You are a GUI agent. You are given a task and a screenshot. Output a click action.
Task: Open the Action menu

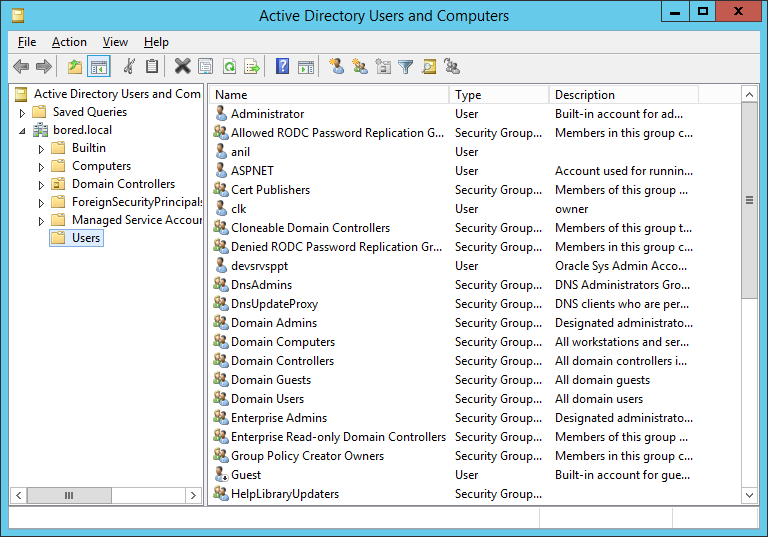69,42
